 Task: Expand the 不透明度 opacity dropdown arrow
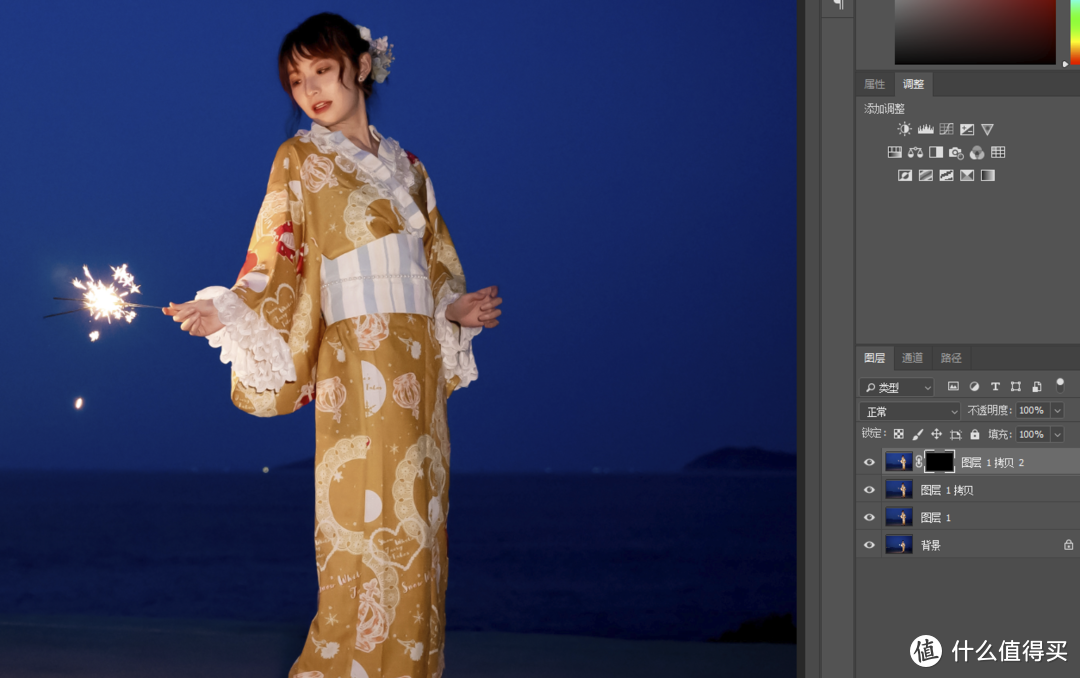tap(1057, 411)
